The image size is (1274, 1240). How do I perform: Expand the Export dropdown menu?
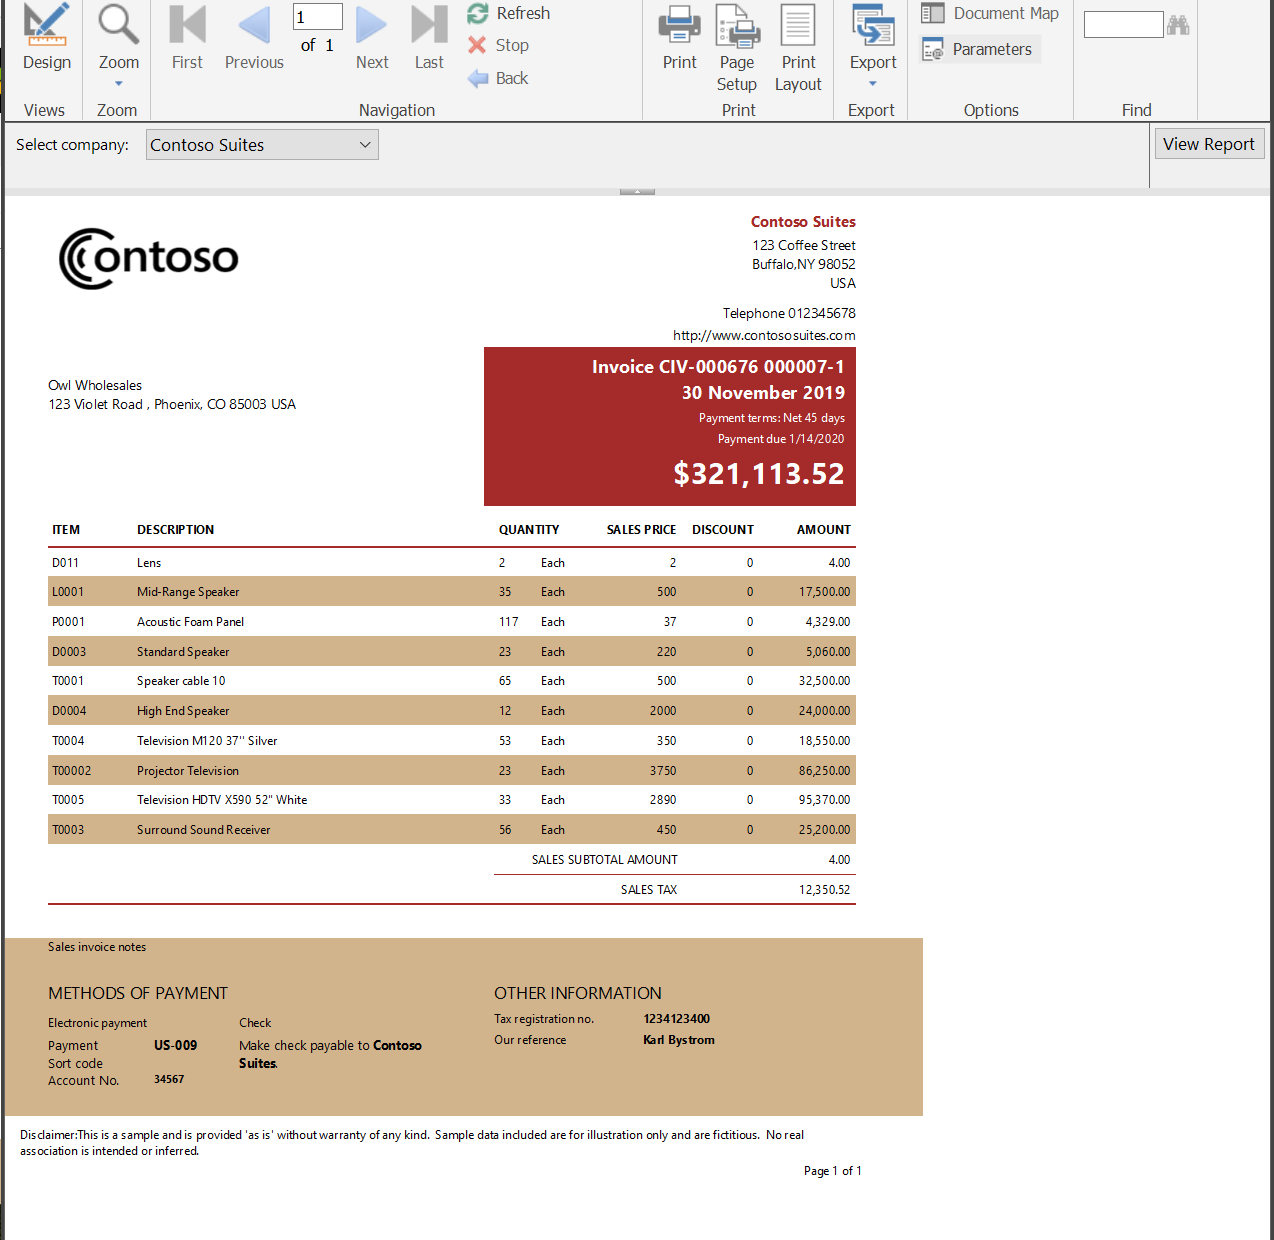(x=873, y=84)
